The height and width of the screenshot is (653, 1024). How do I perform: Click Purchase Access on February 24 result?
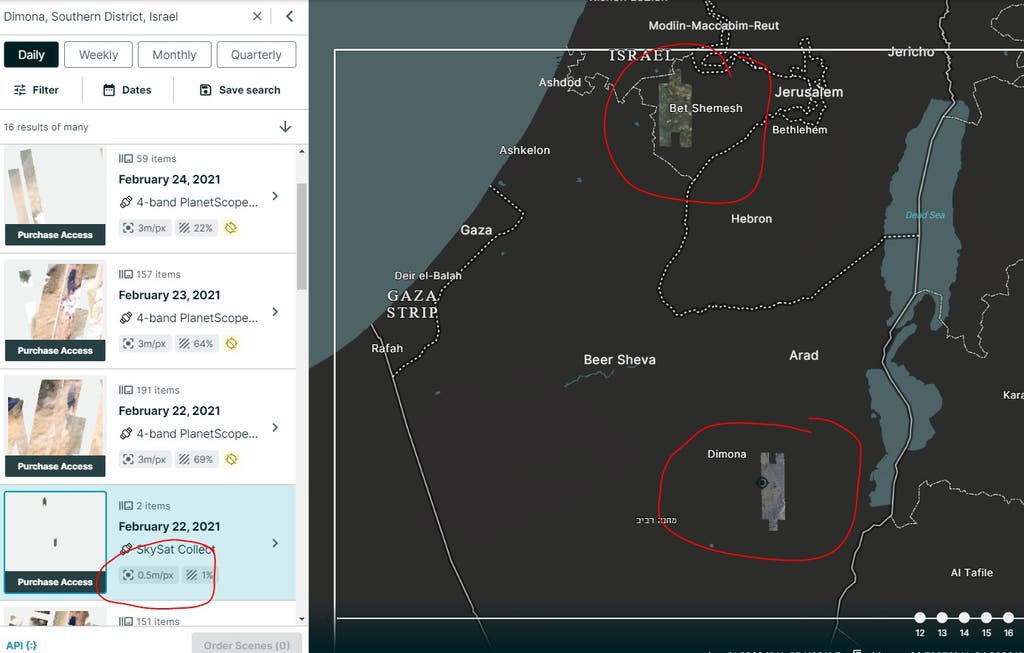click(x=55, y=235)
